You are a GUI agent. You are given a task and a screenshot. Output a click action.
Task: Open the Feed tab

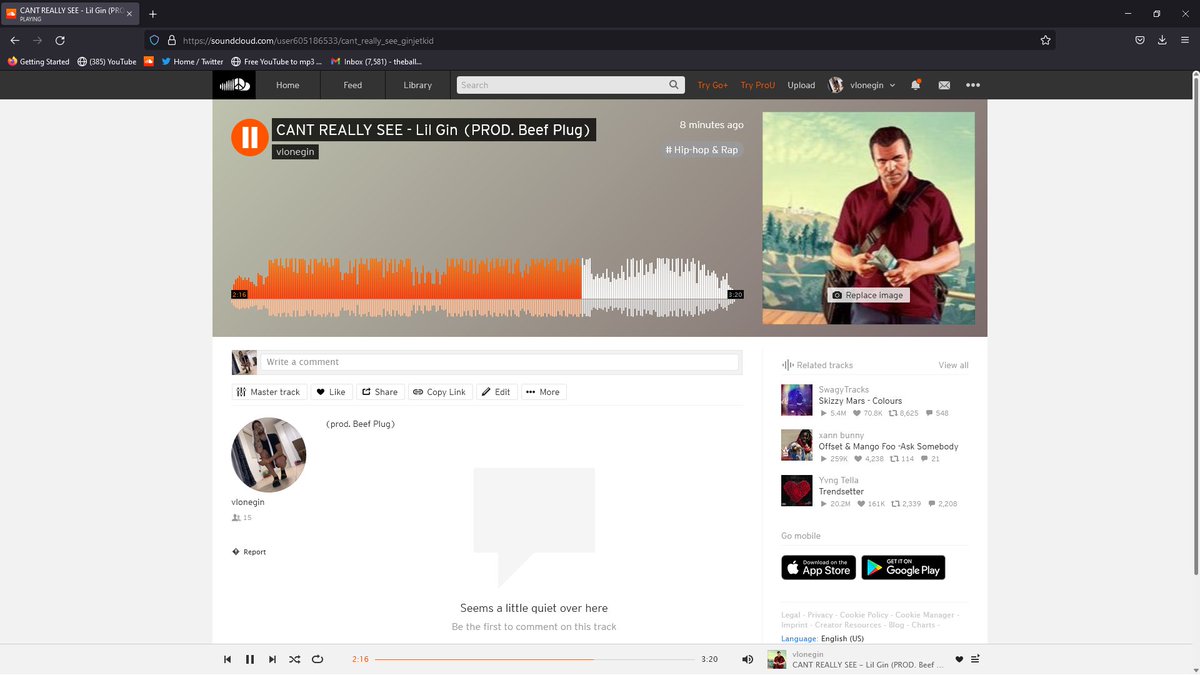pos(353,85)
